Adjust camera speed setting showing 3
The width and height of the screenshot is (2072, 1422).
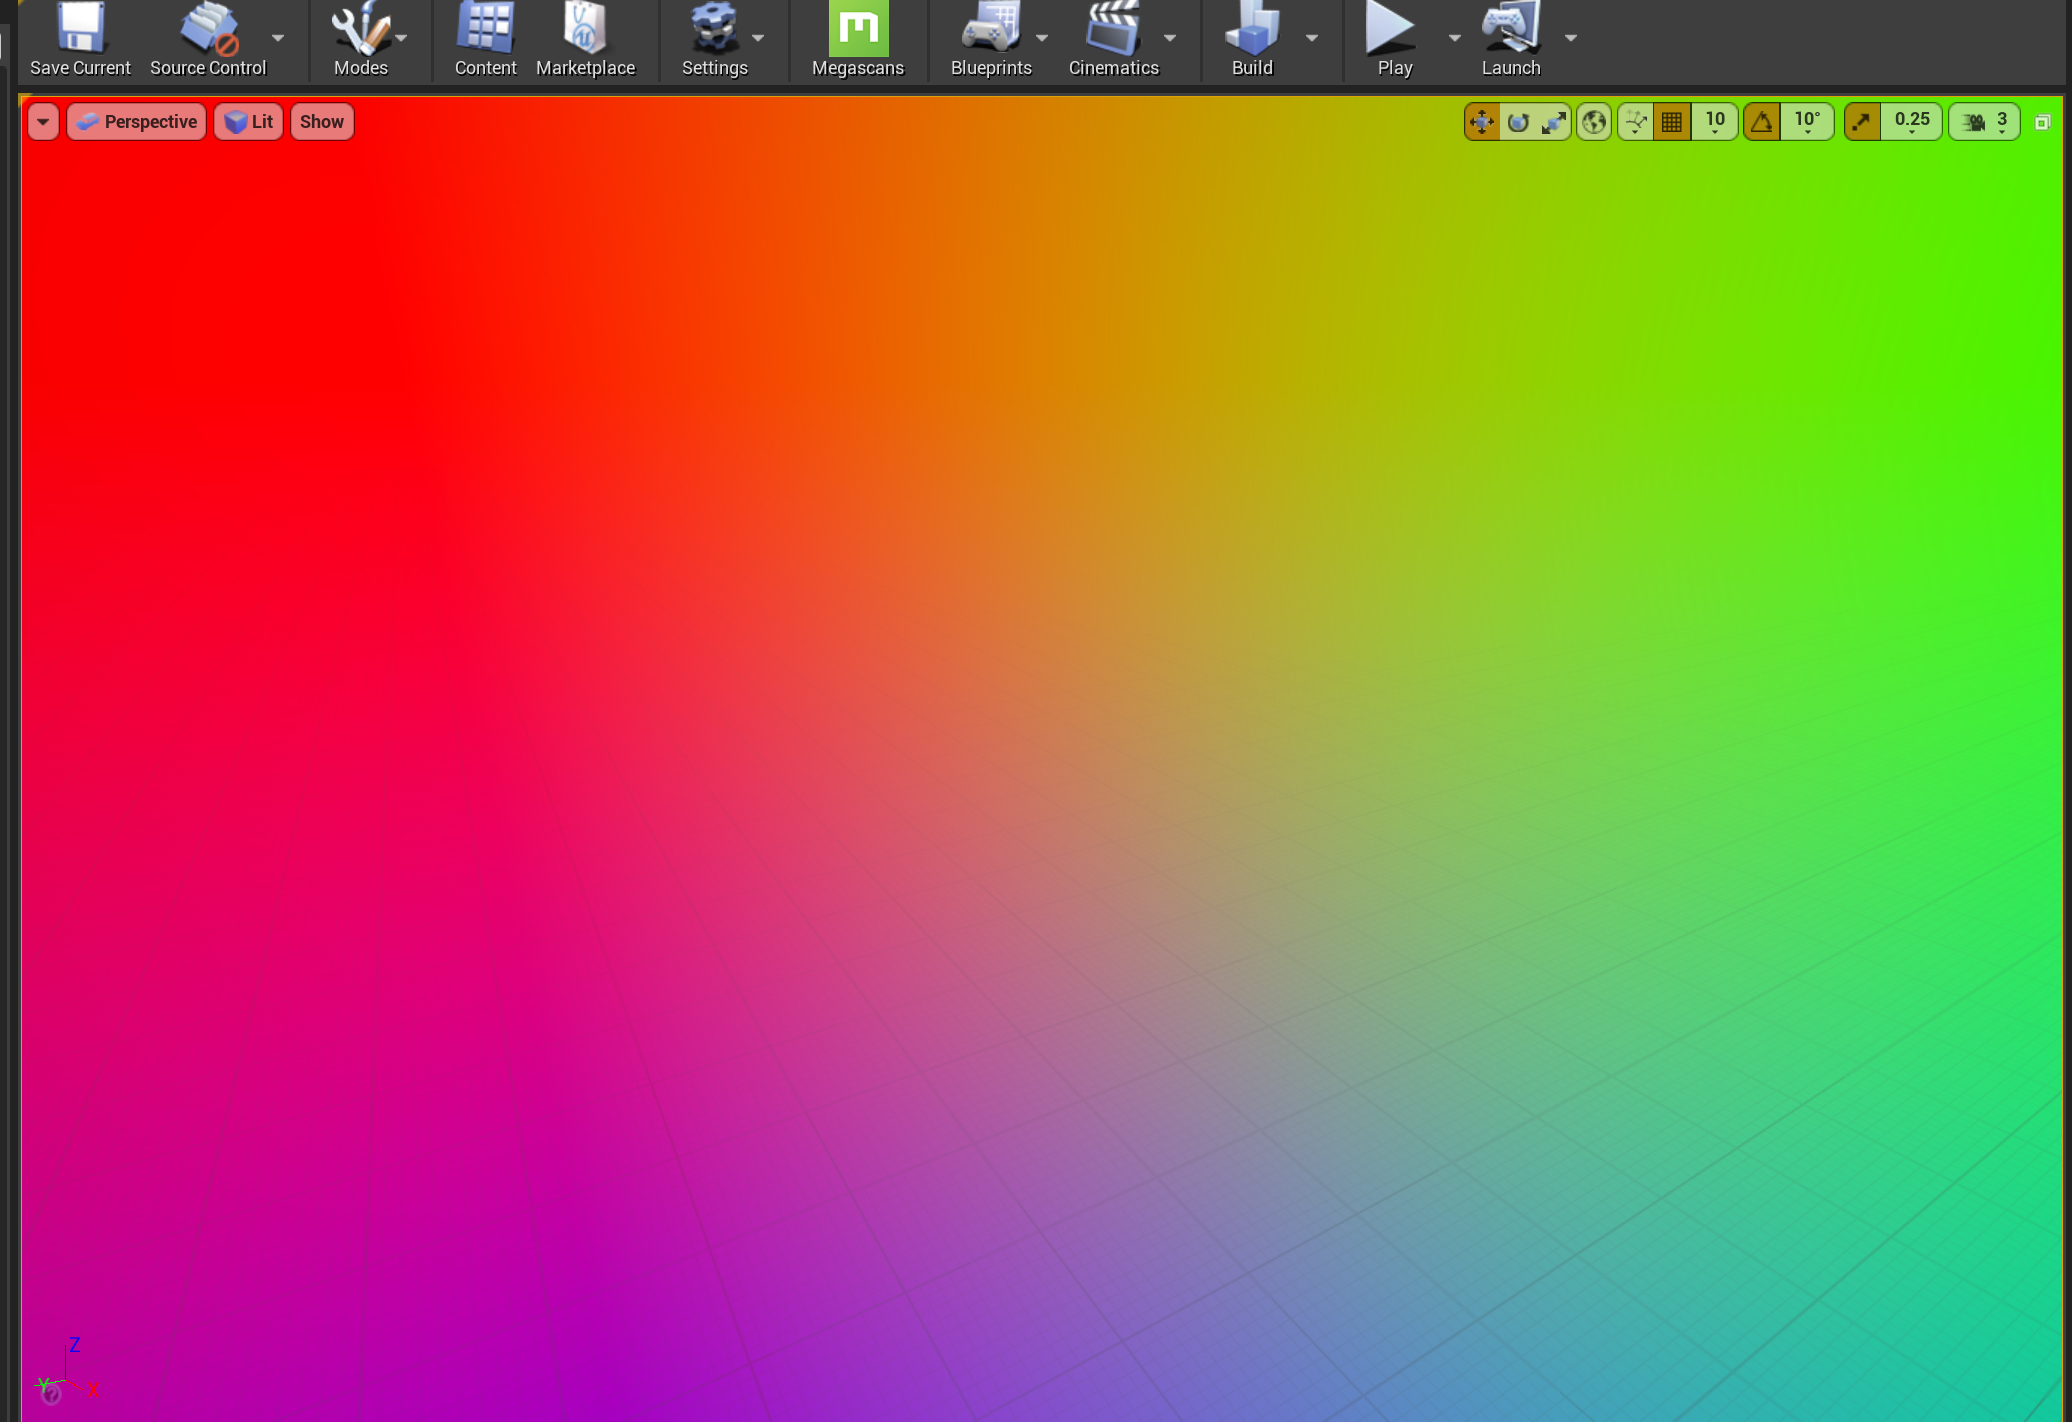[x=1985, y=122]
